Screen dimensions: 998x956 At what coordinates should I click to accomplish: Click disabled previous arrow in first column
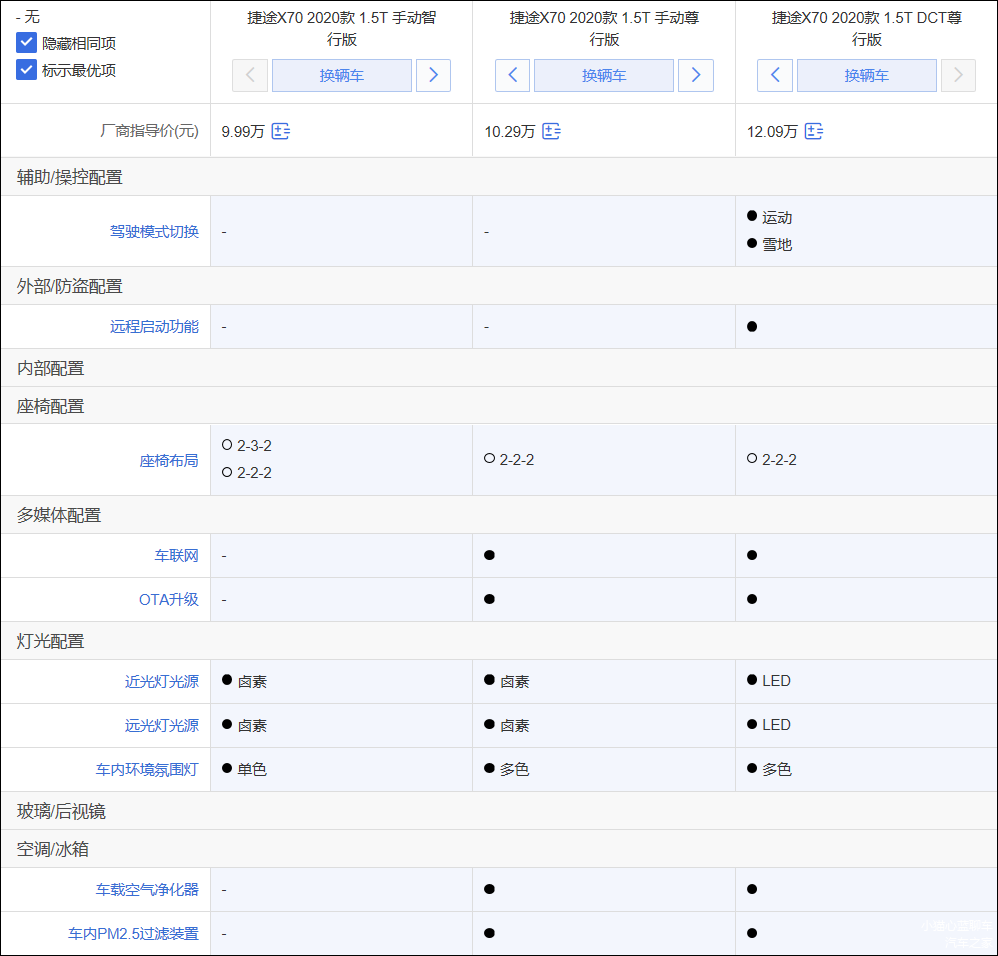250,76
